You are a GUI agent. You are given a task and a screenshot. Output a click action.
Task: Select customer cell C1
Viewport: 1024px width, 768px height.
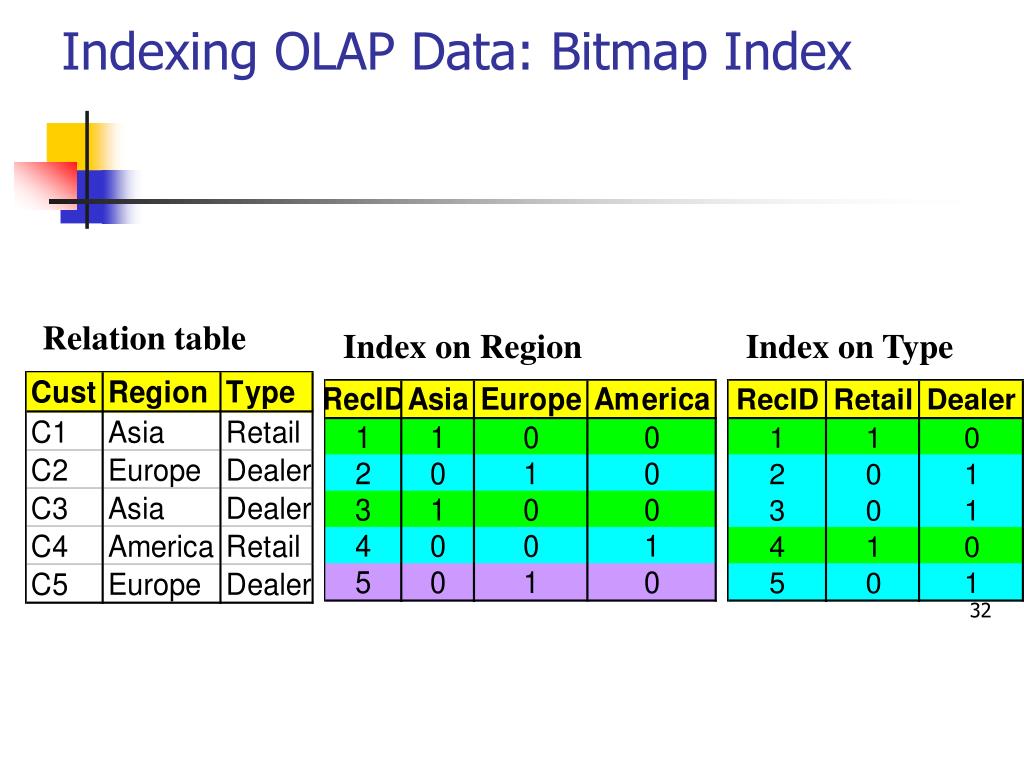click(x=64, y=432)
